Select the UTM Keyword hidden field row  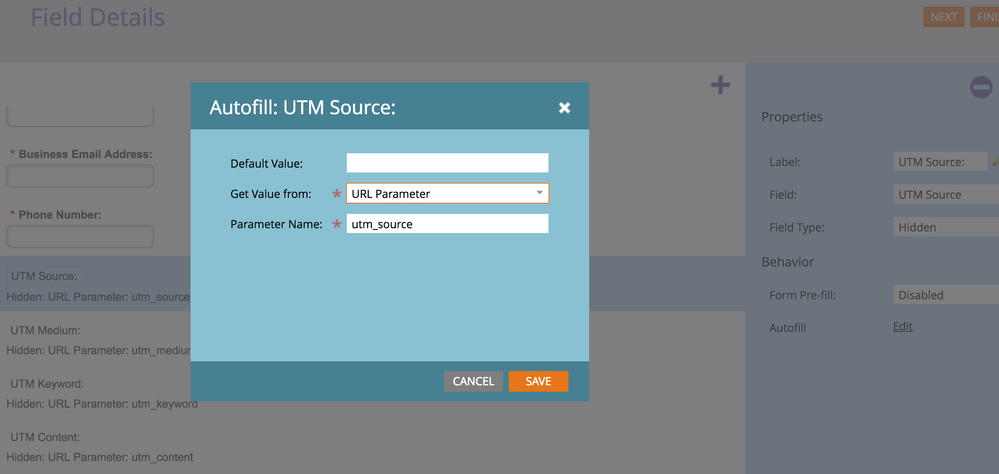pos(95,394)
